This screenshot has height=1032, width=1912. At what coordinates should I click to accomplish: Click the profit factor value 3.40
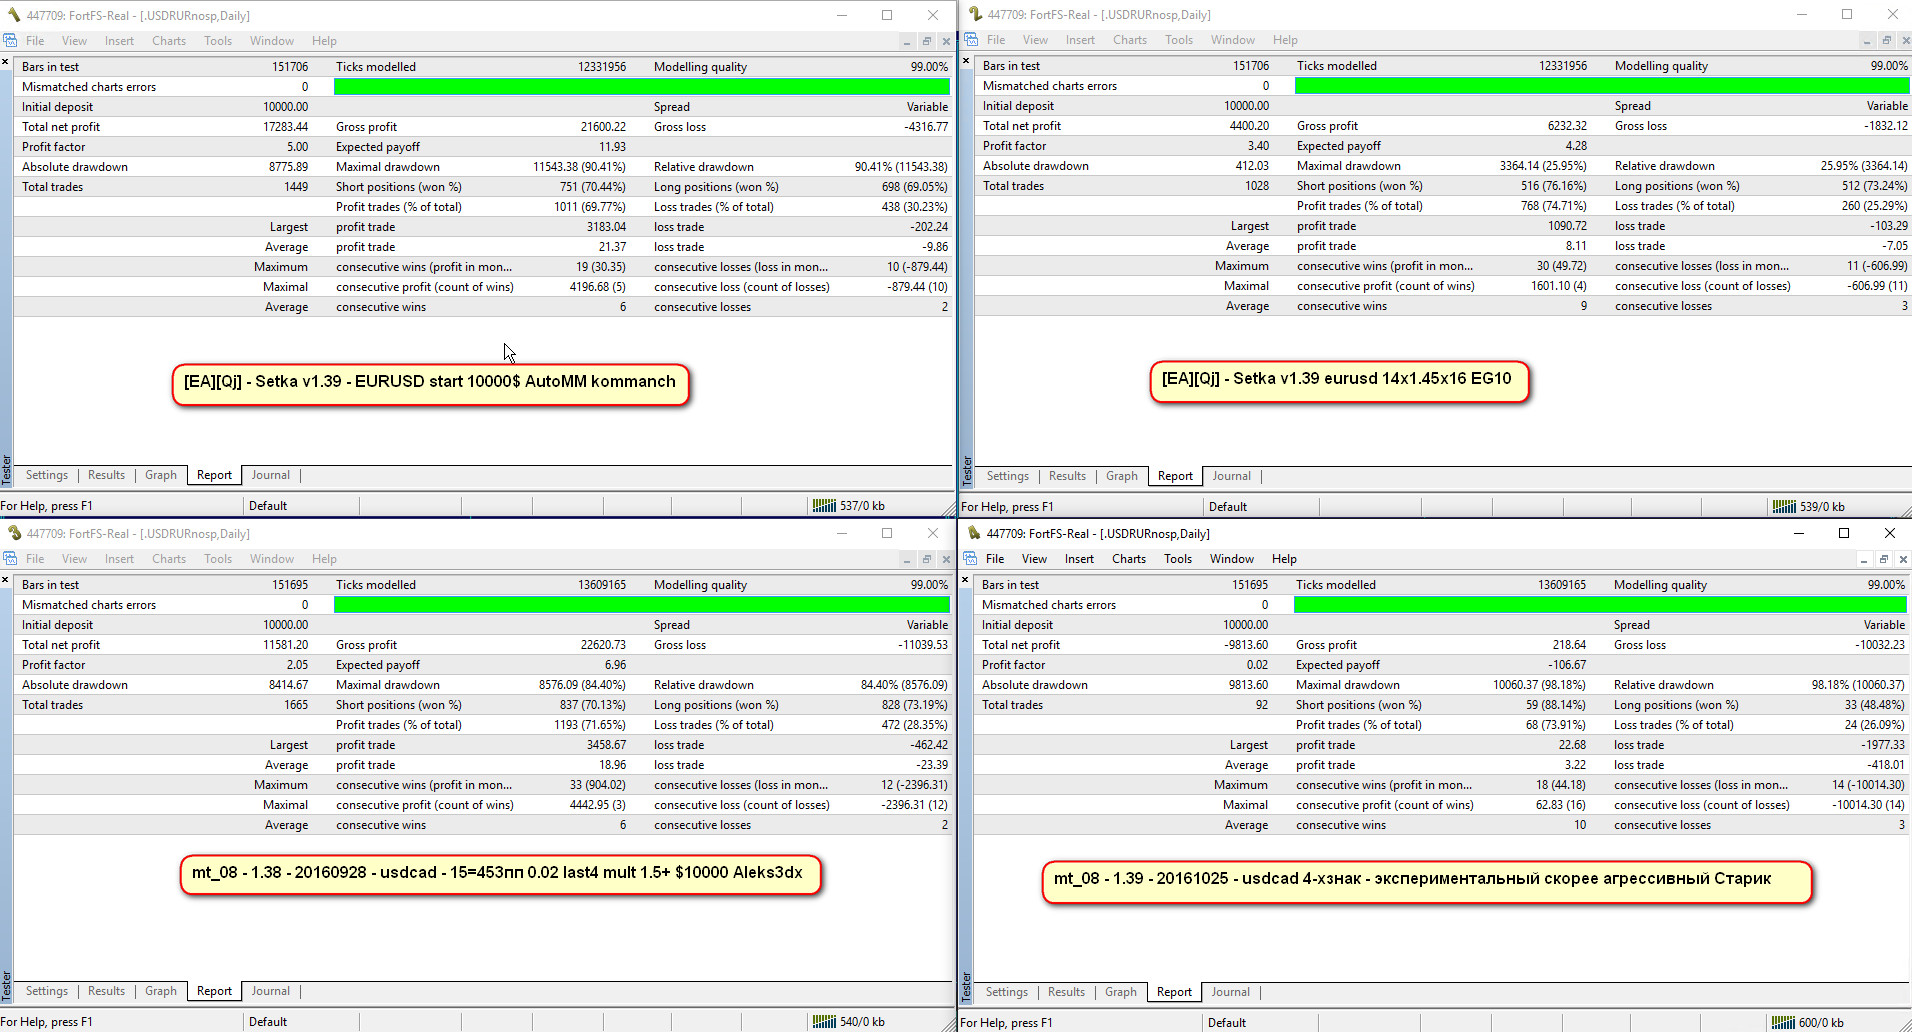(x=1258, y=146)
